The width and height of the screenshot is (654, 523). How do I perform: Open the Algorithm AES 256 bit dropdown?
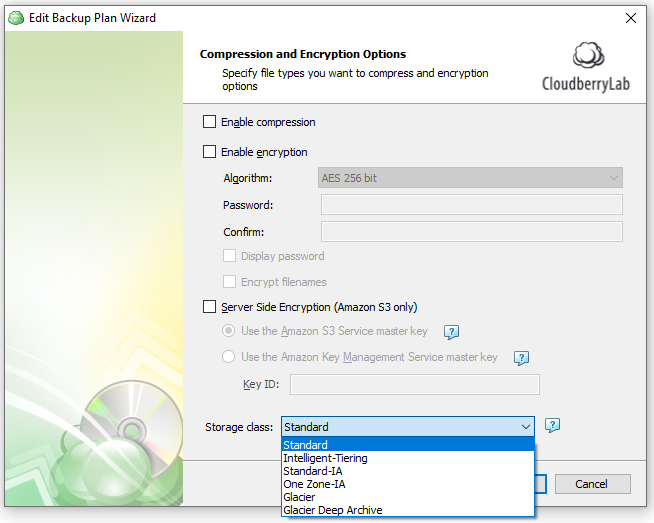pos(470,178)
